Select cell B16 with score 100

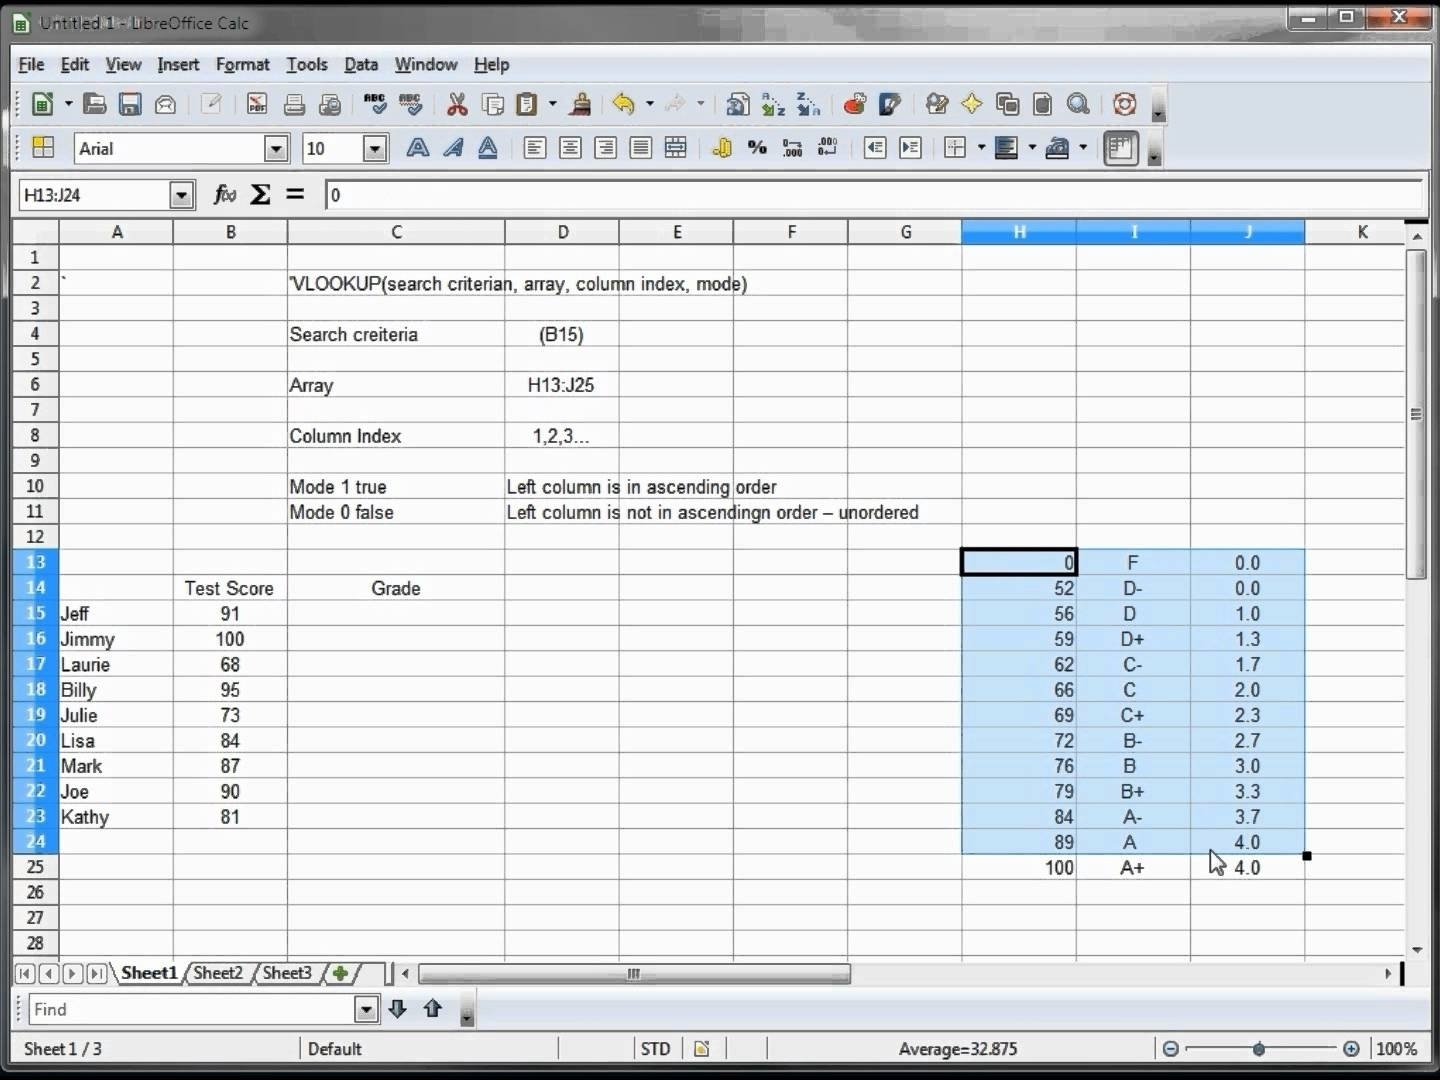(x=230, y=639)
